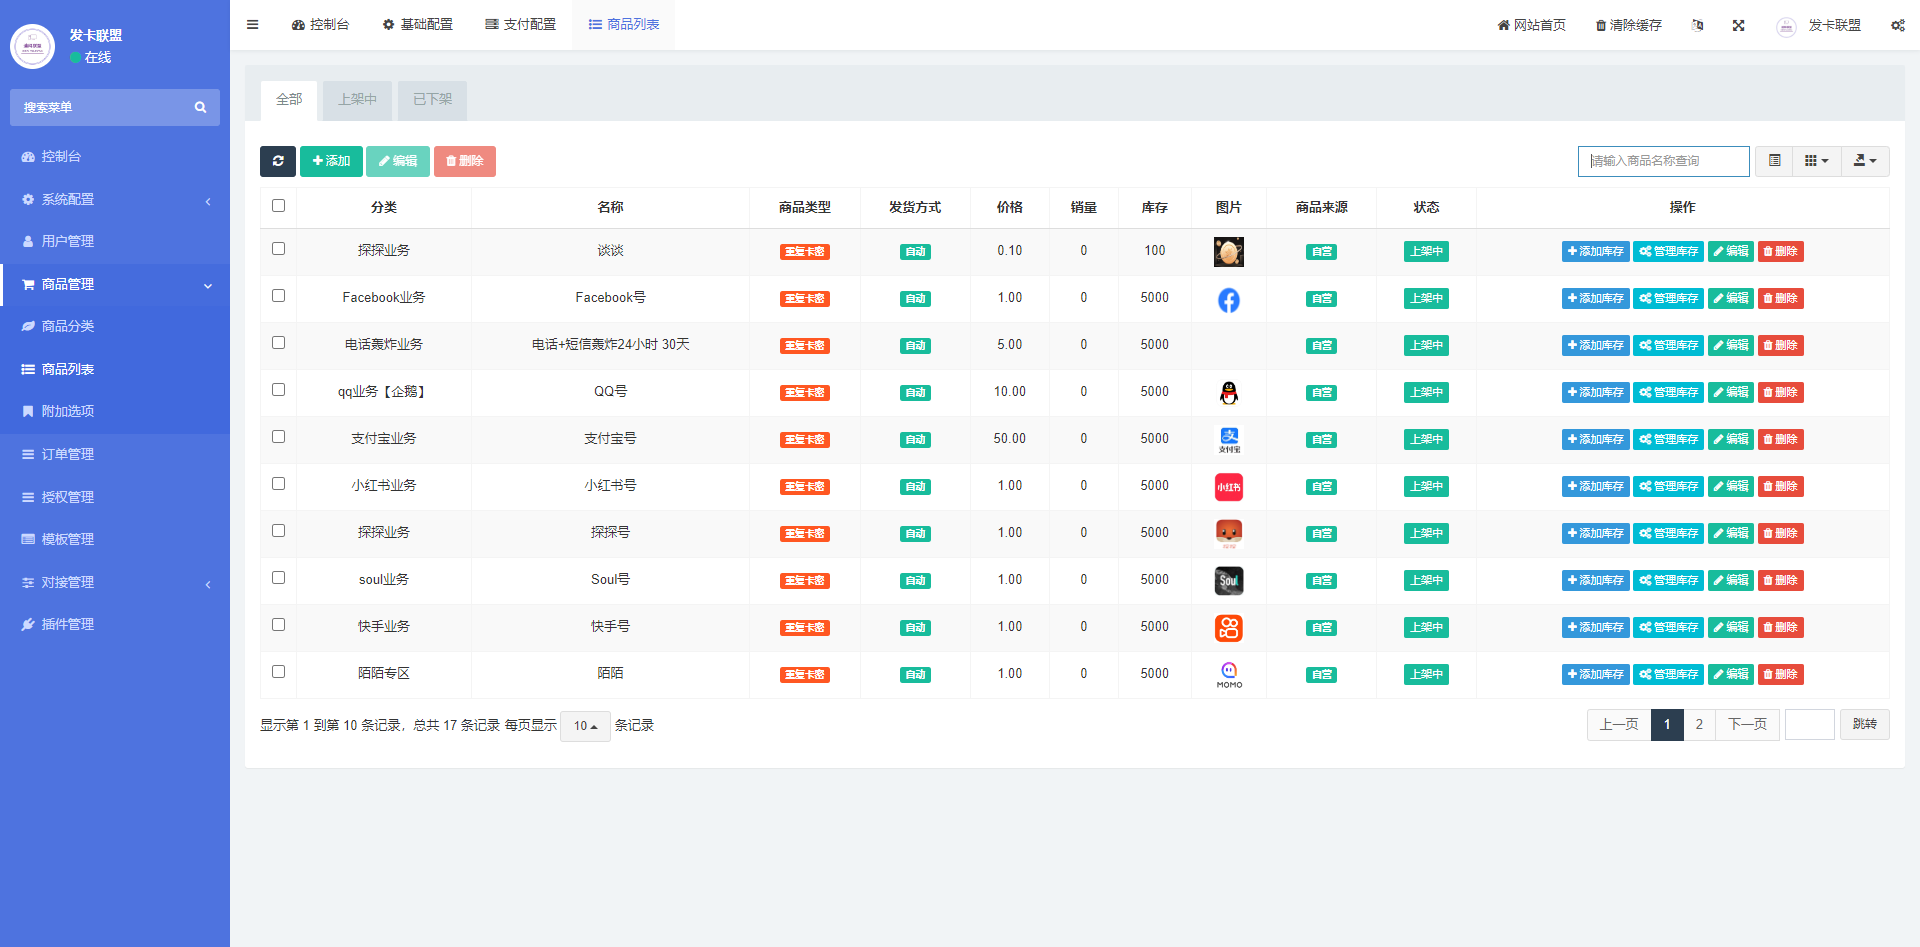Click 管理库存 for the 快手号 row
Screen dimensions: 1920x947
pos(1668,628)
